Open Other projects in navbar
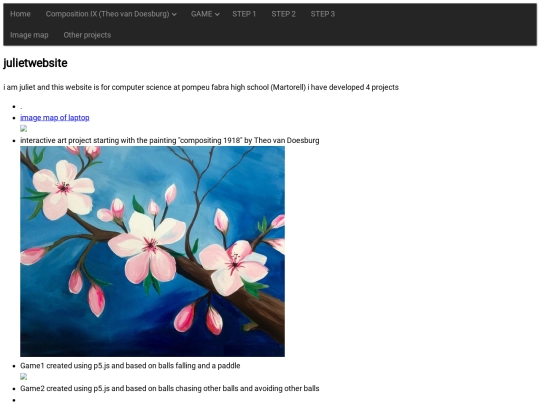The image size is (540, 405). [87, 35]
